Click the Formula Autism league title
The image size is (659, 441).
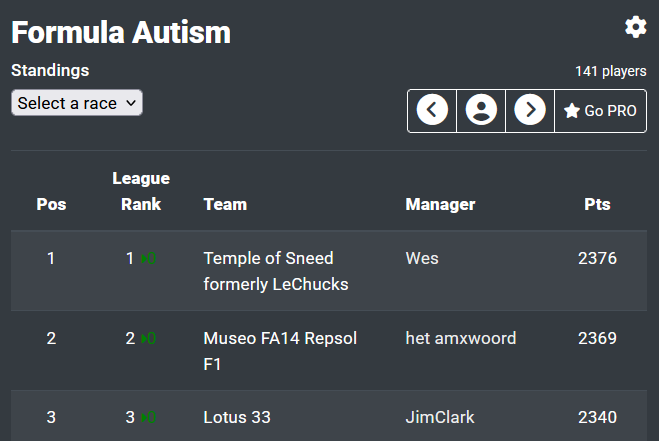121,32
